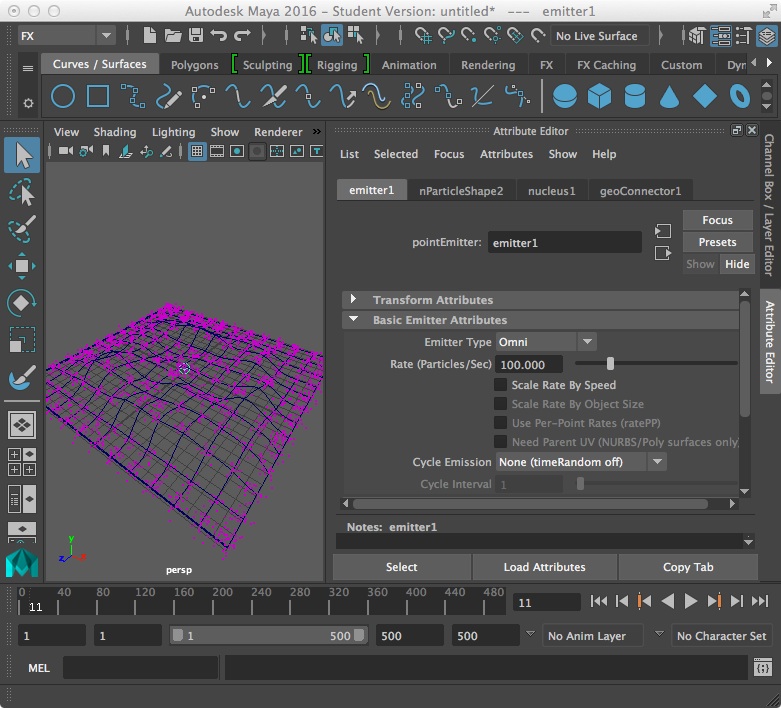Switch to the nParticleShape2 tab
The image size is (781, 708).
[x=460, y=191]
